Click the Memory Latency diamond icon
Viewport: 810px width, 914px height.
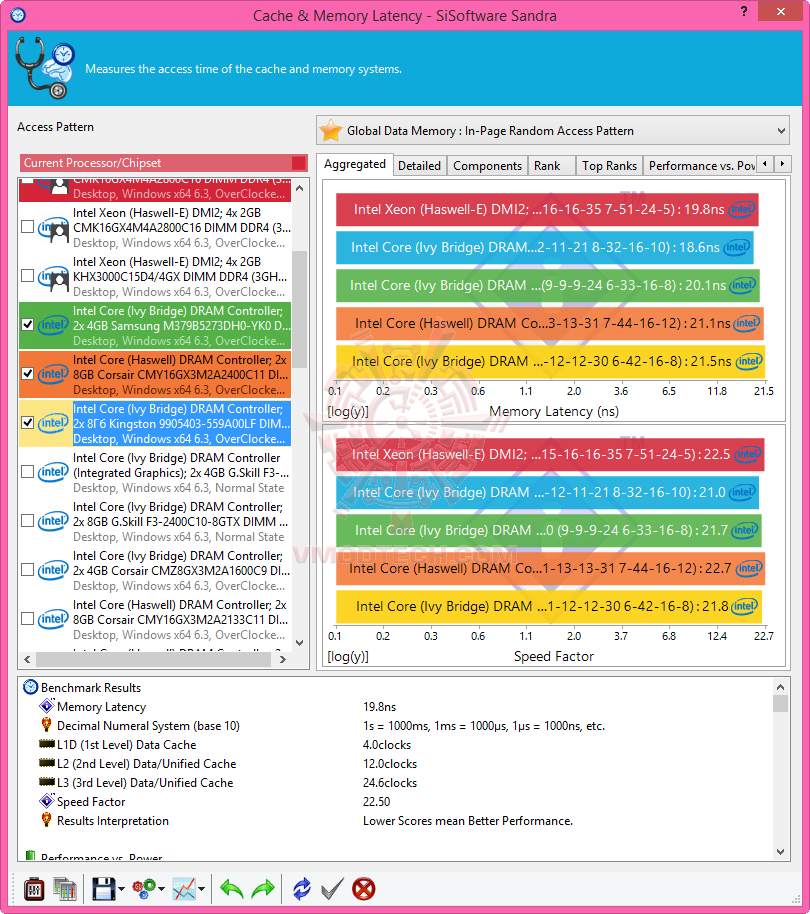(47, 706)
